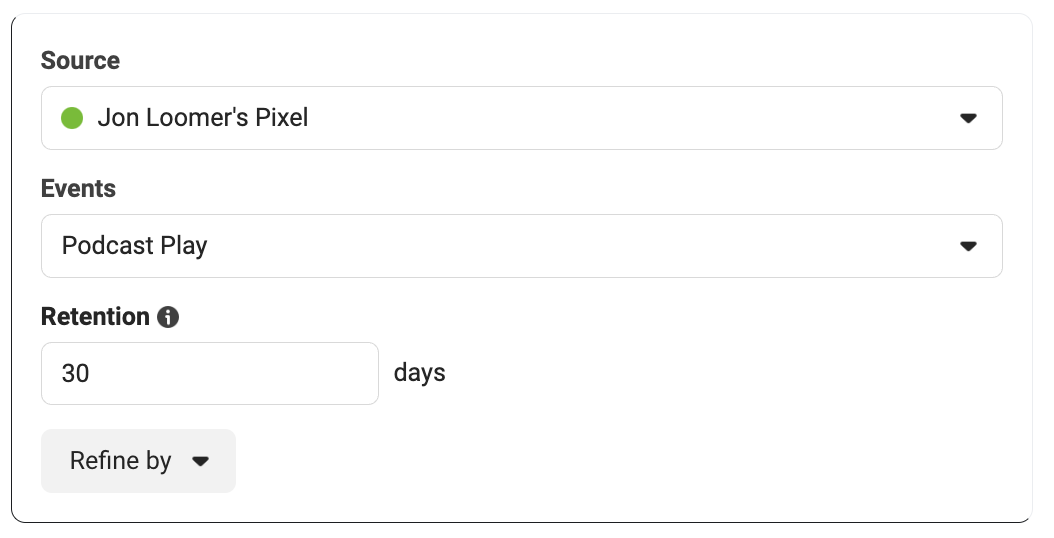
Task: Click empty space inside the Events combo box
Action: [578, 245]
